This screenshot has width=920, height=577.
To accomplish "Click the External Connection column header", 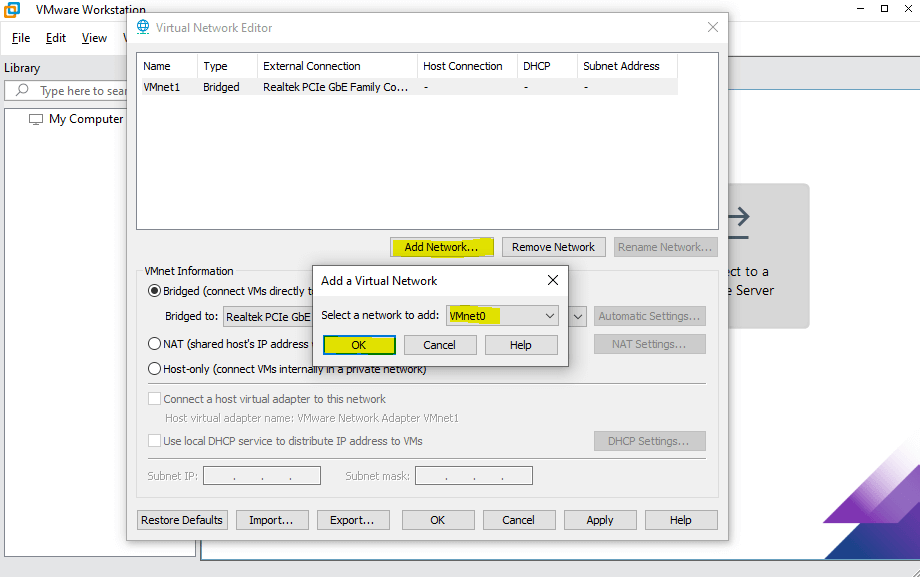I will point(337,66).
